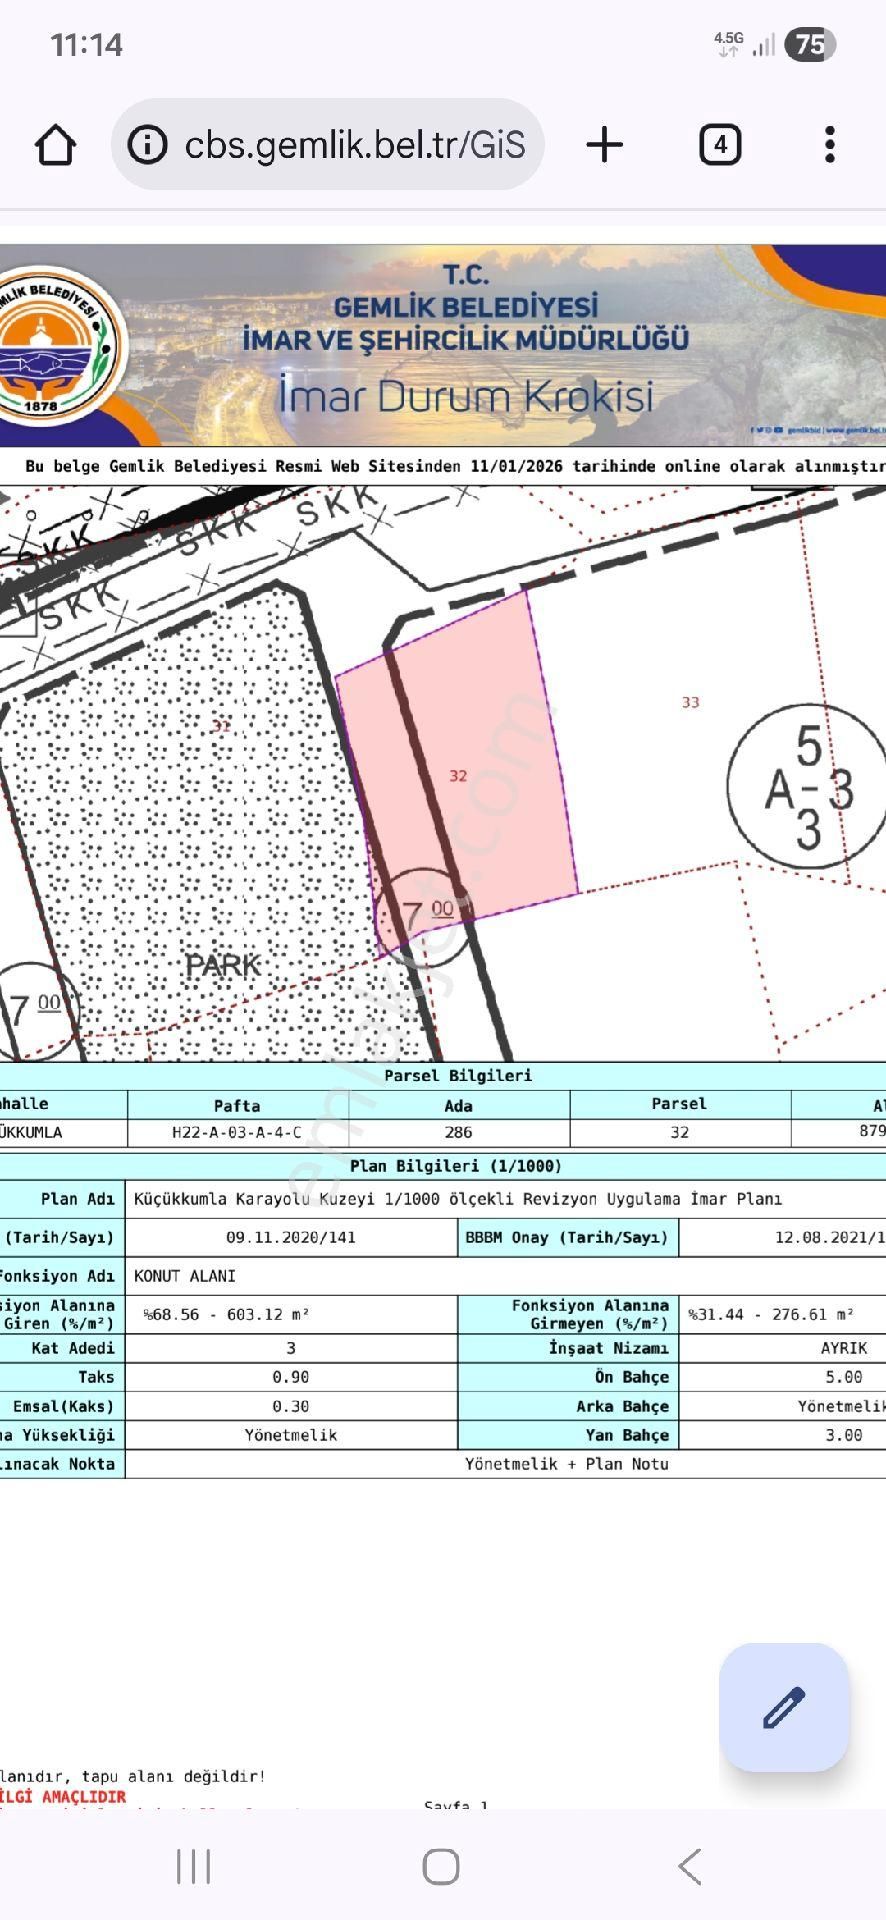Tap the PARK area label on map
The image size is (886, 1920).
click(223, 966)
